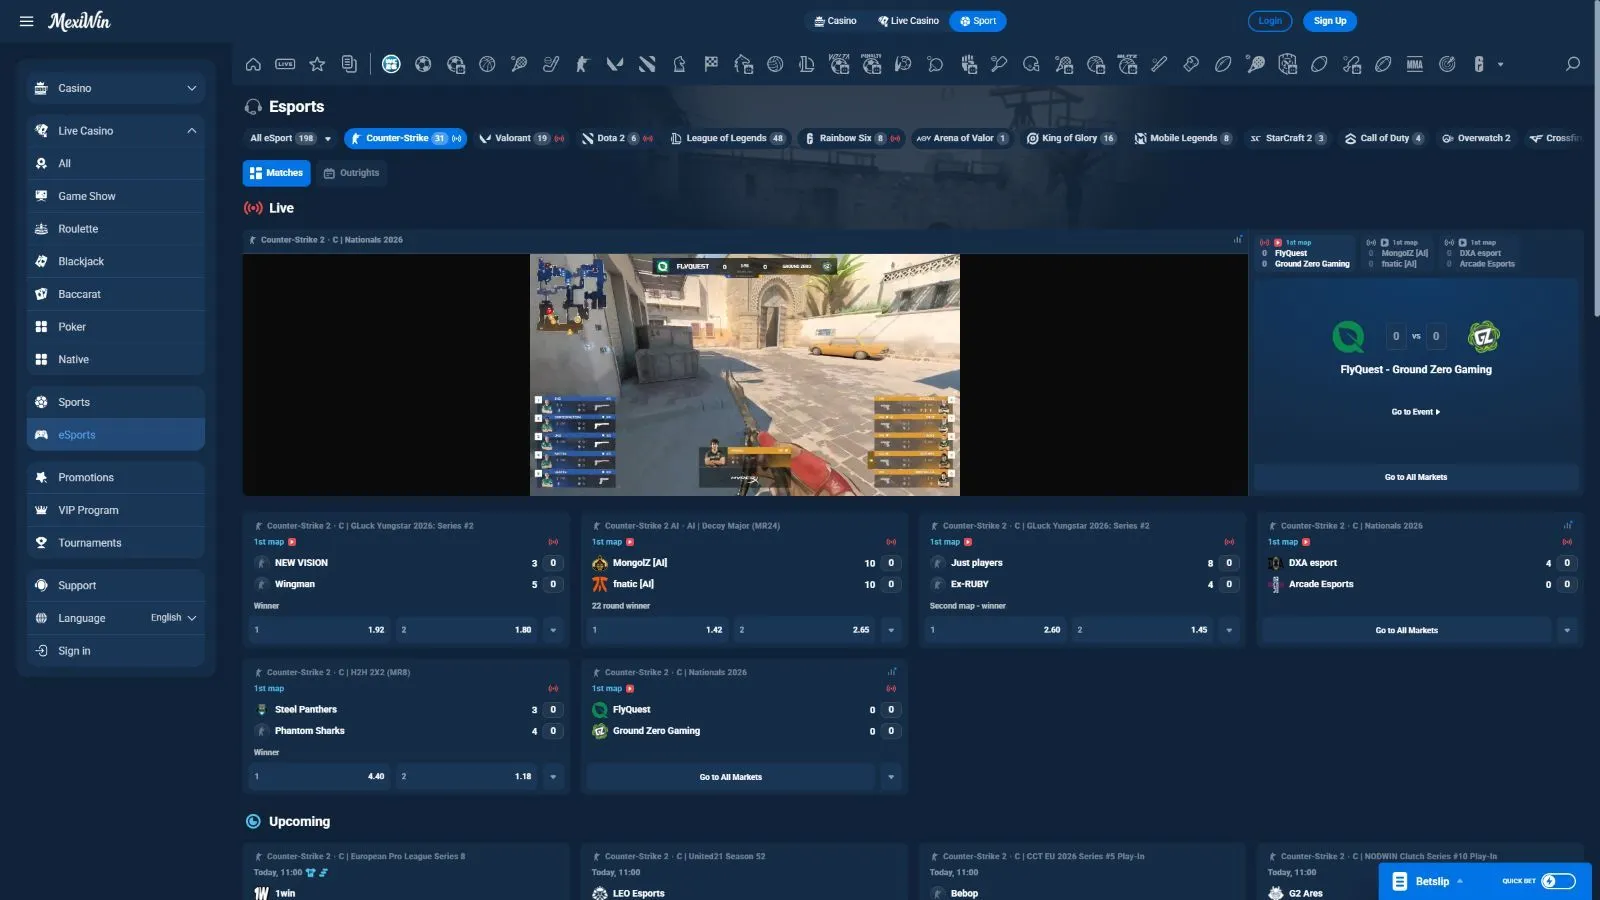Select the Matches tab
The image size is (1600, 900).
(x=276, y=173)
